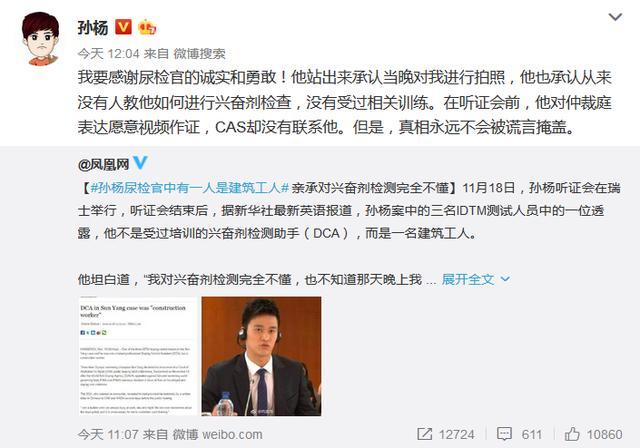The image size is (640, 448).
Task: Open comments via the speech bubble icon
Action: [x=504, y=434]
